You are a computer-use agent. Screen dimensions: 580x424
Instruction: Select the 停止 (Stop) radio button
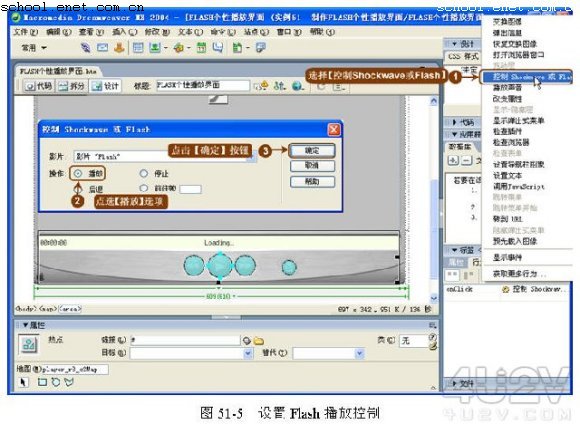click(x=144, y=173)
